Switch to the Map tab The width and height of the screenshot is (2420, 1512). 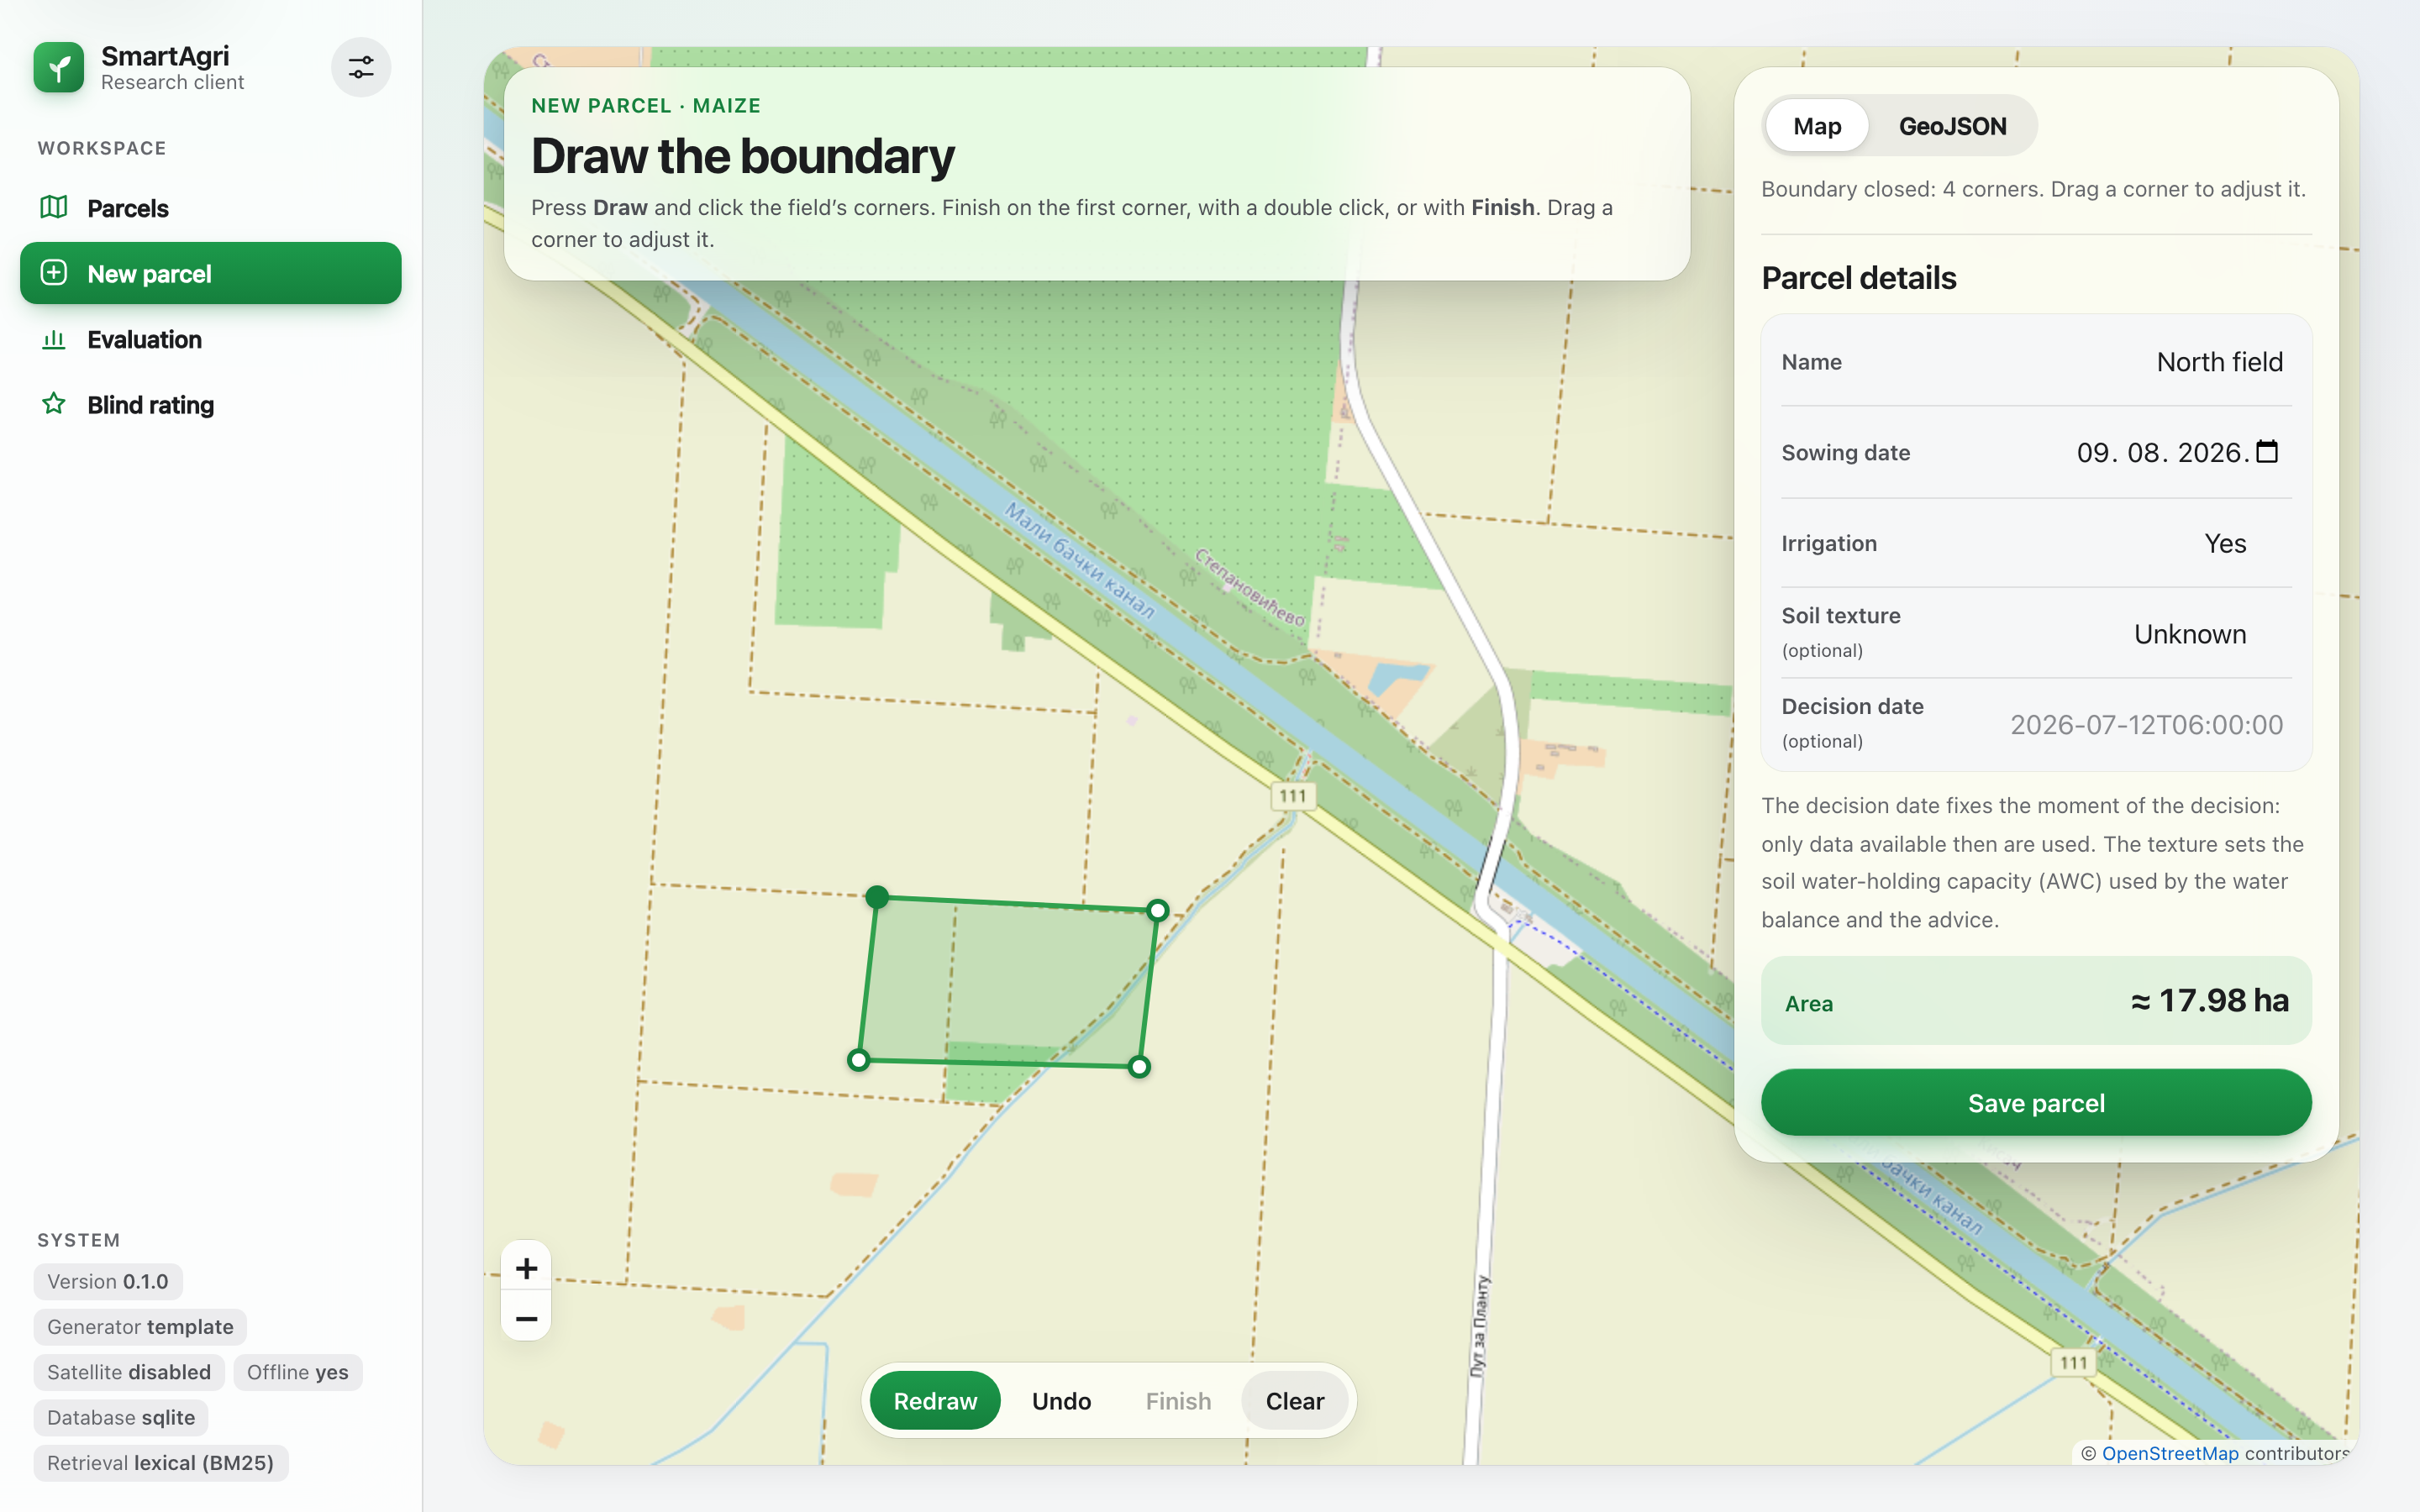click(1817, 126)
